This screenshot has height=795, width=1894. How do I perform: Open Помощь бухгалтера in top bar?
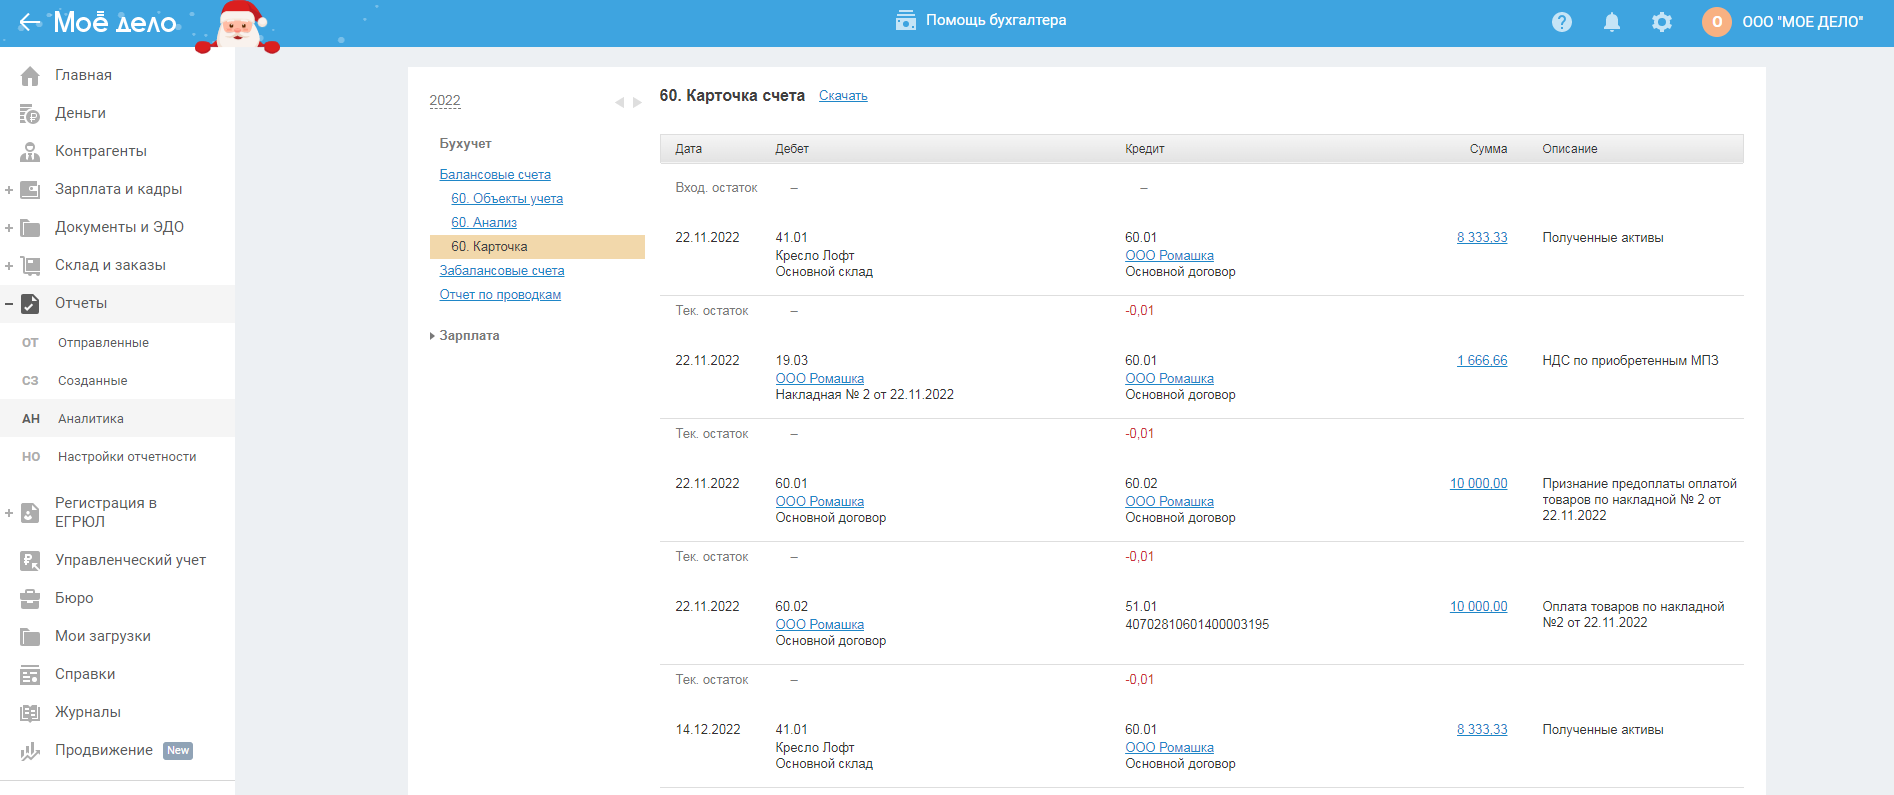[x=981, y=21]
